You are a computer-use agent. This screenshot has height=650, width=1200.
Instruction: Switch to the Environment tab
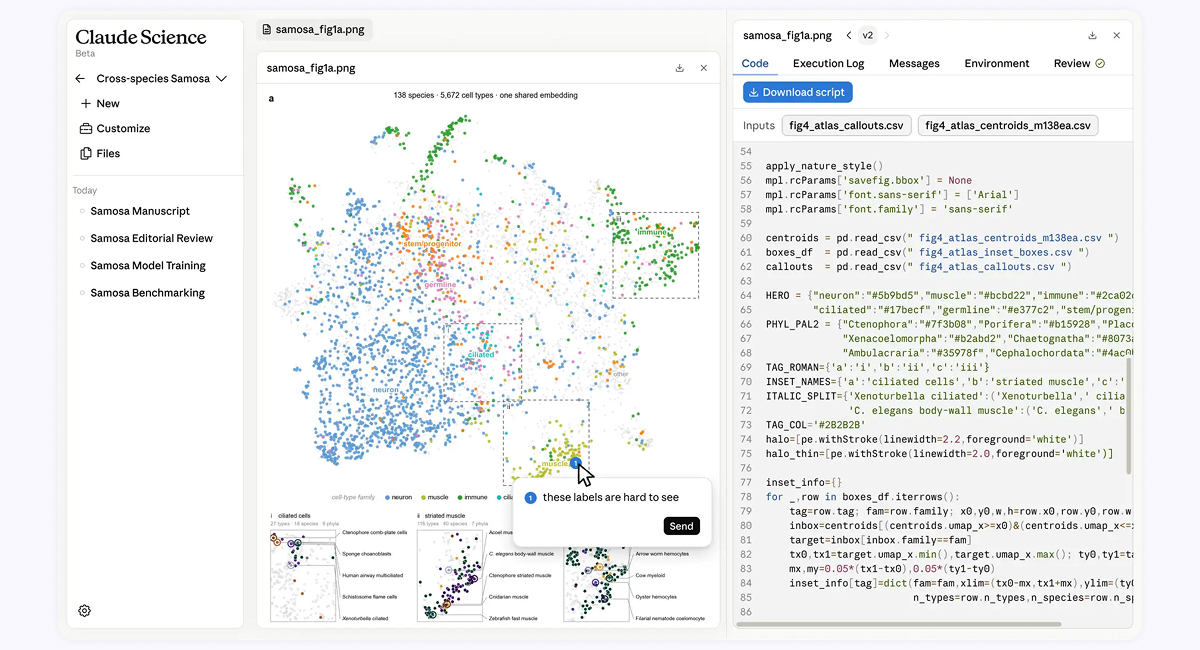pyautogui.click(x=997, y=63)
